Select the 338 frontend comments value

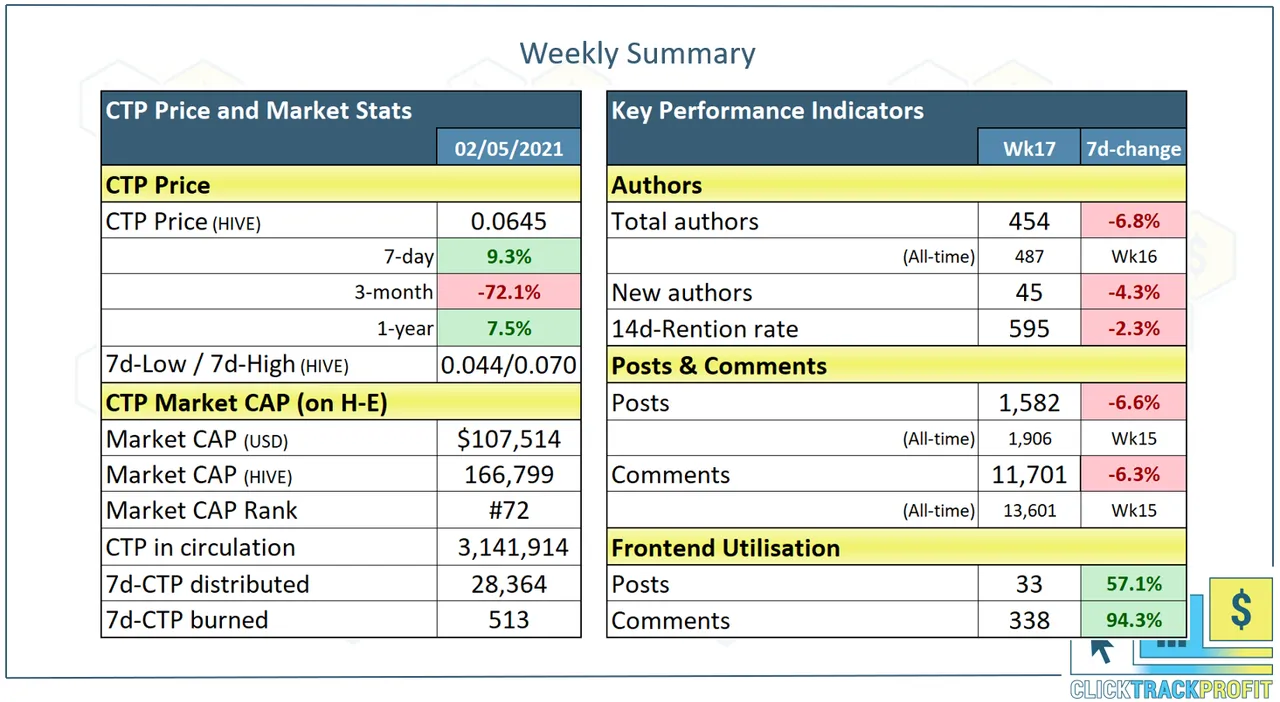click(1029, 620)
